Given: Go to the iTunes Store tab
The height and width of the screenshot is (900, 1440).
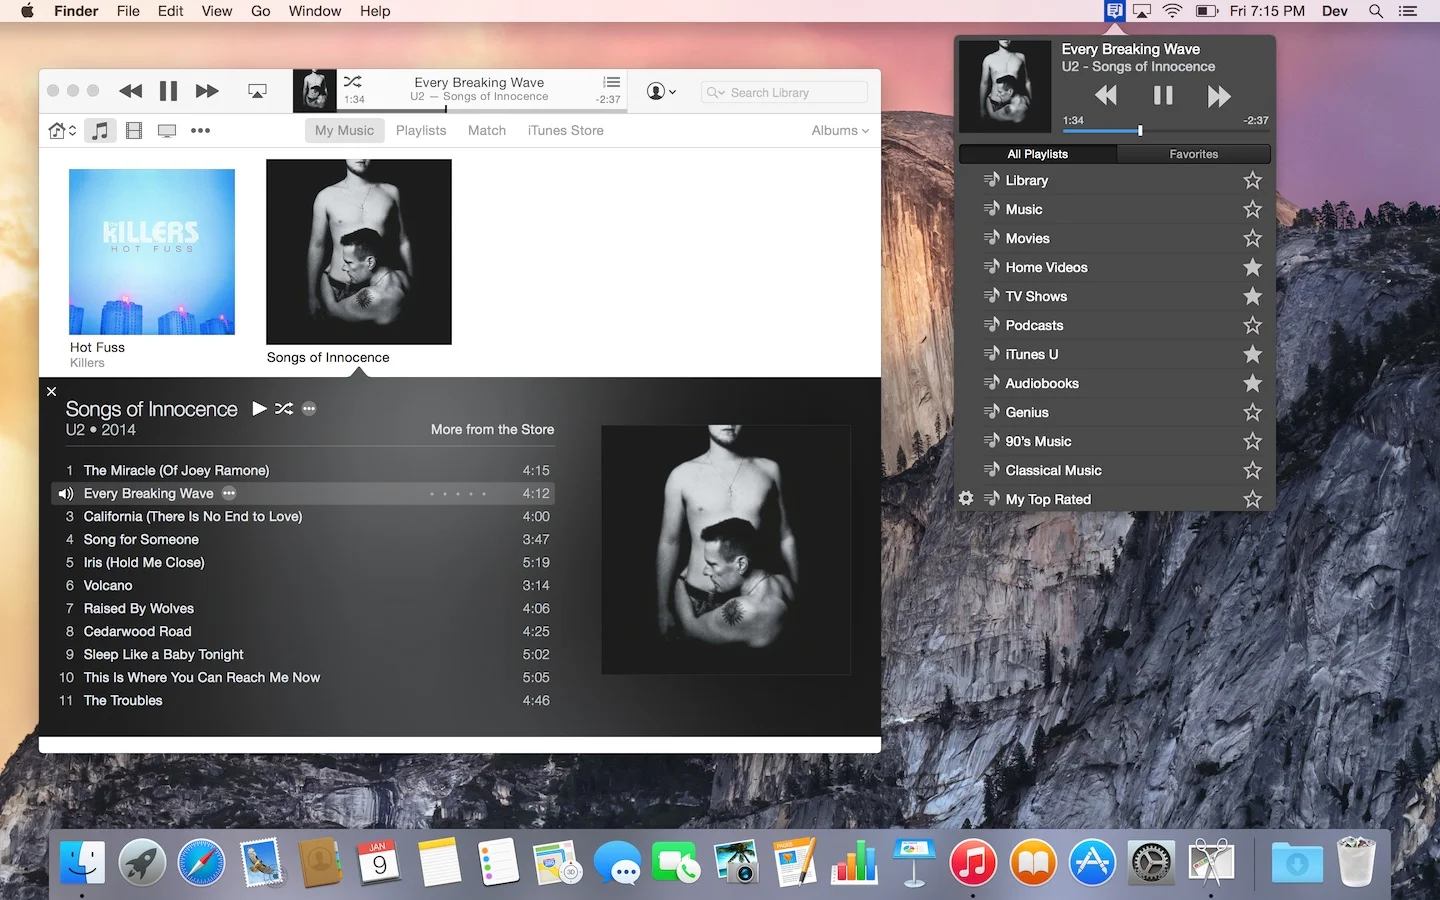Looking at the screenshot, I should [566, 130].
